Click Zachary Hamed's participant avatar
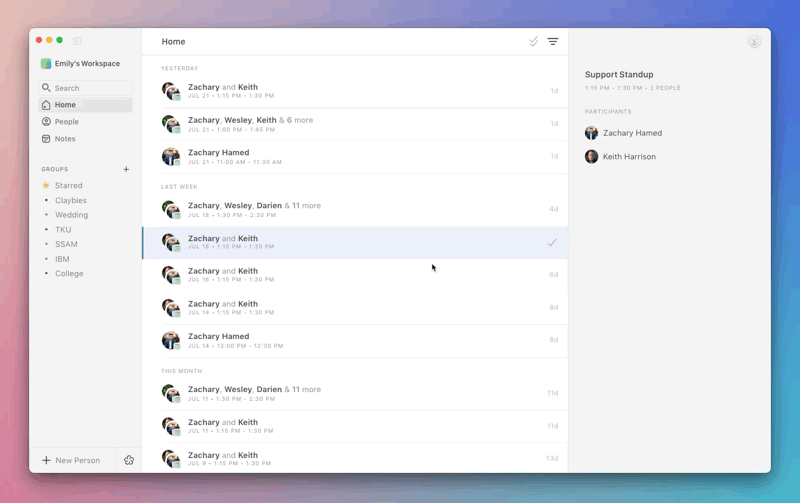Image resolution: width=800 pixels, height=503 pixels. (591, 133)
